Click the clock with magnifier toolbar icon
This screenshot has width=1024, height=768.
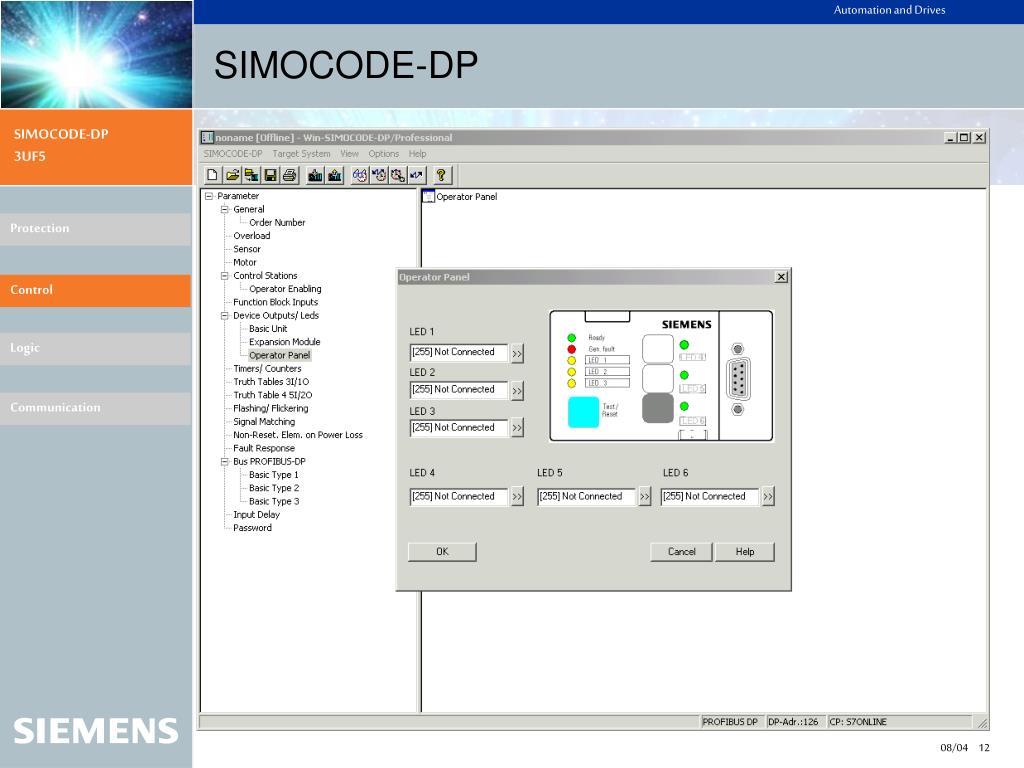click(x=398, y=175)
